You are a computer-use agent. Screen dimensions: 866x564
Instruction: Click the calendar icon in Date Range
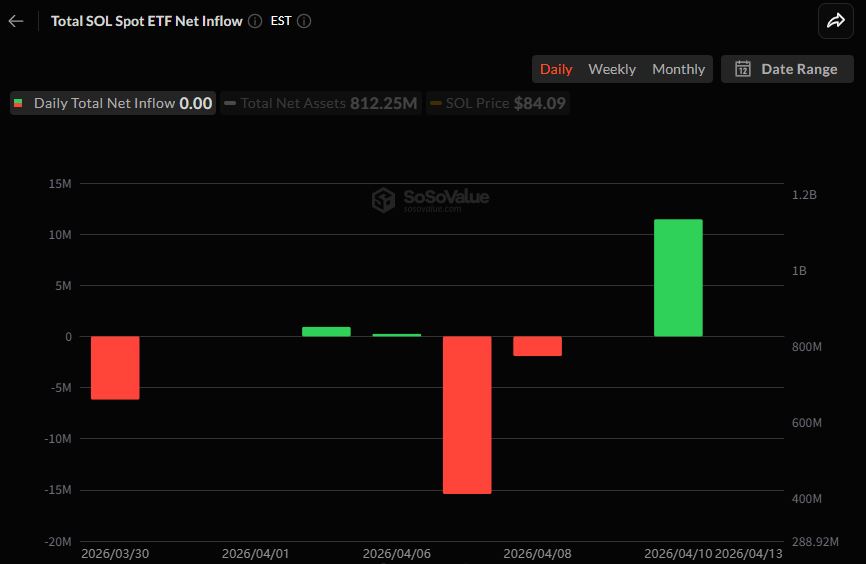click(743, 69)
